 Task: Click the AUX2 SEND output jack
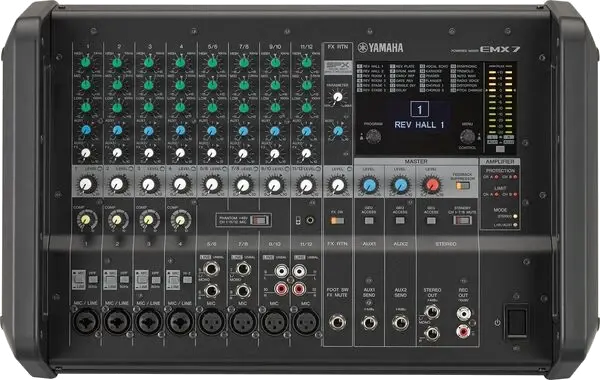[x=401, y=323]
